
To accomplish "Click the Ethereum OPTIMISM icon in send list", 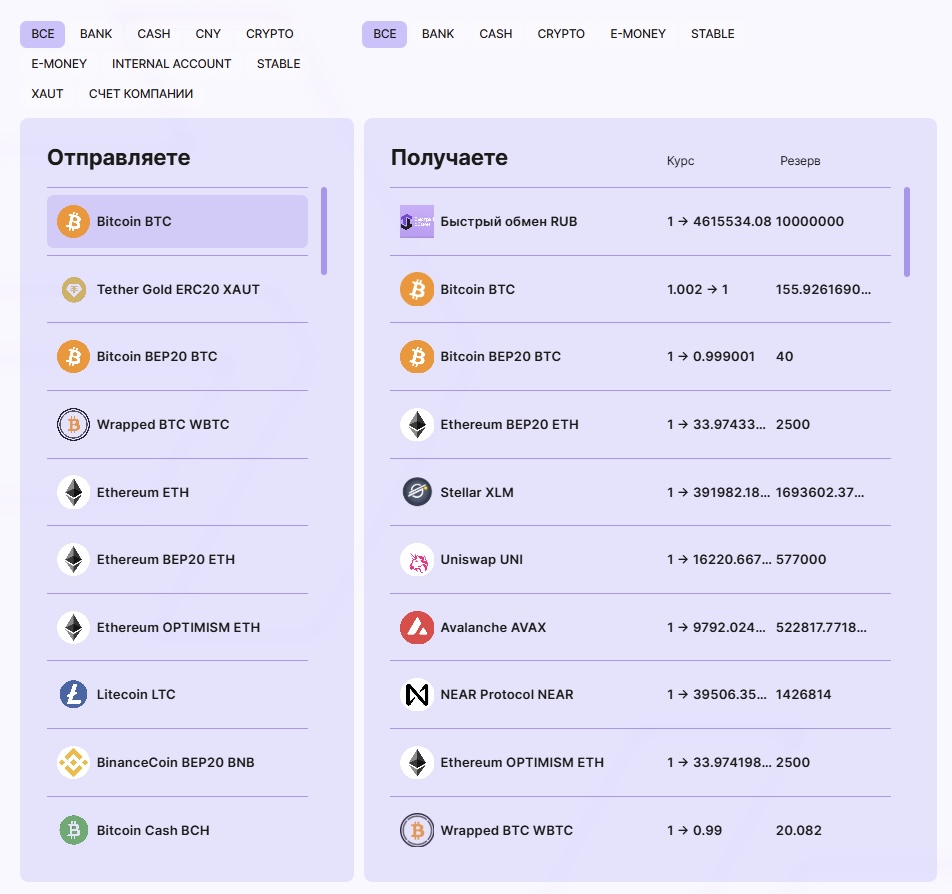I will tap(73, 627).
